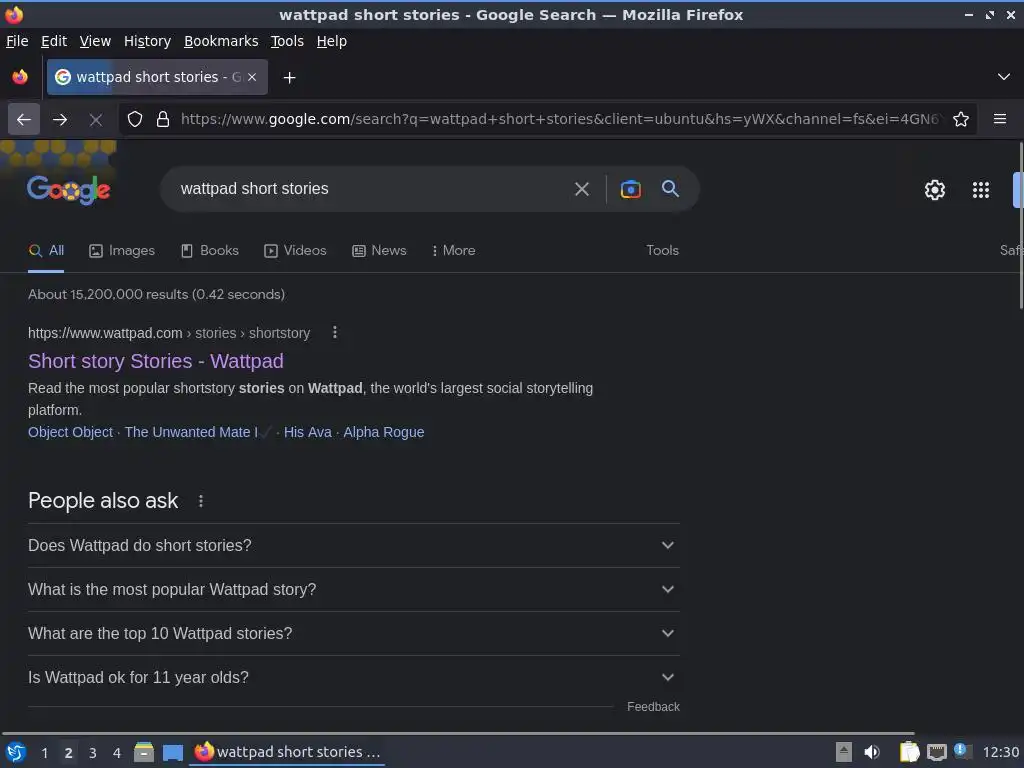Click the show desktop taskbar icon
Screen dimensions: 1024x768
[173, 753]
